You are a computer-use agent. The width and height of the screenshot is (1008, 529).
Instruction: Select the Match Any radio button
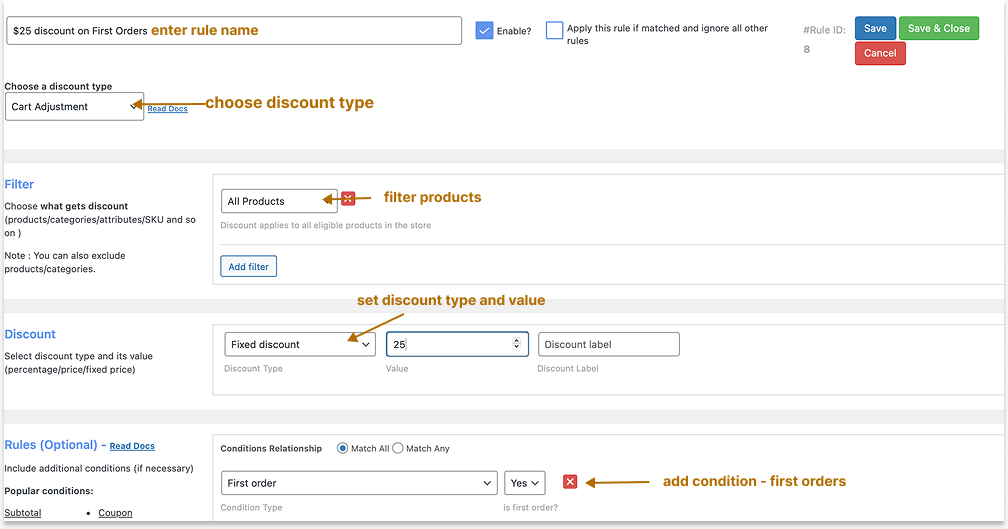point(398,448)
